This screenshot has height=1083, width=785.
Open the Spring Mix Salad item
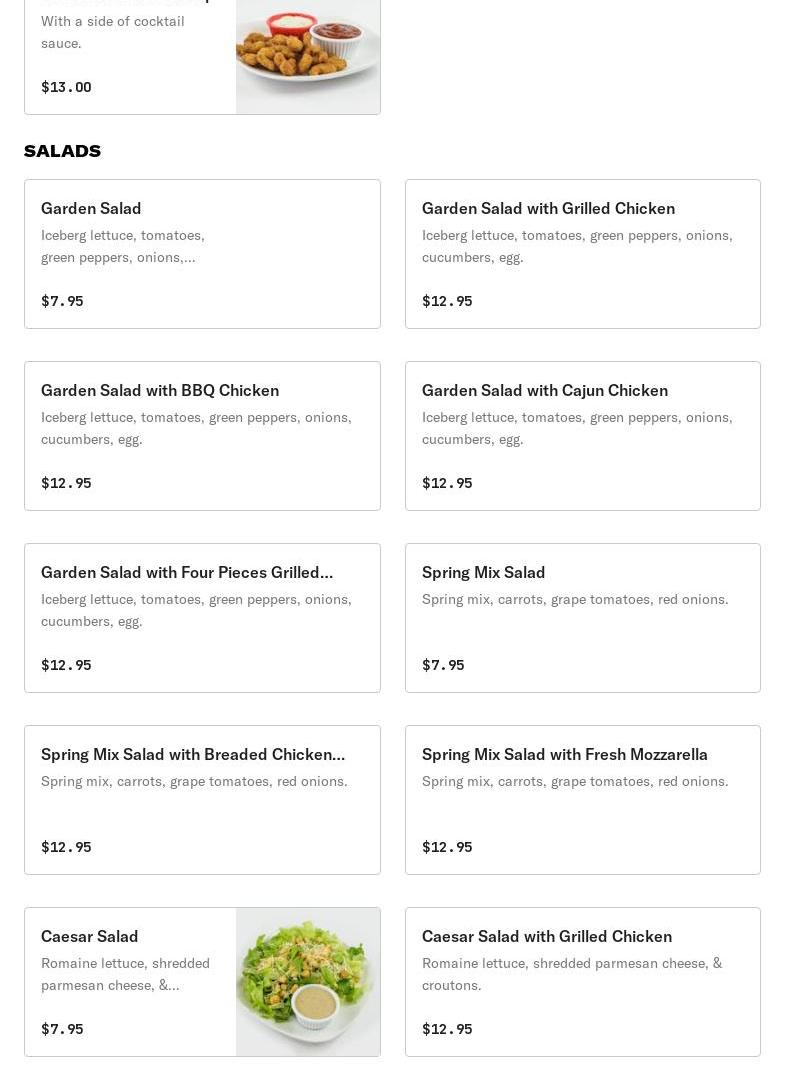[x=583, y=617]
